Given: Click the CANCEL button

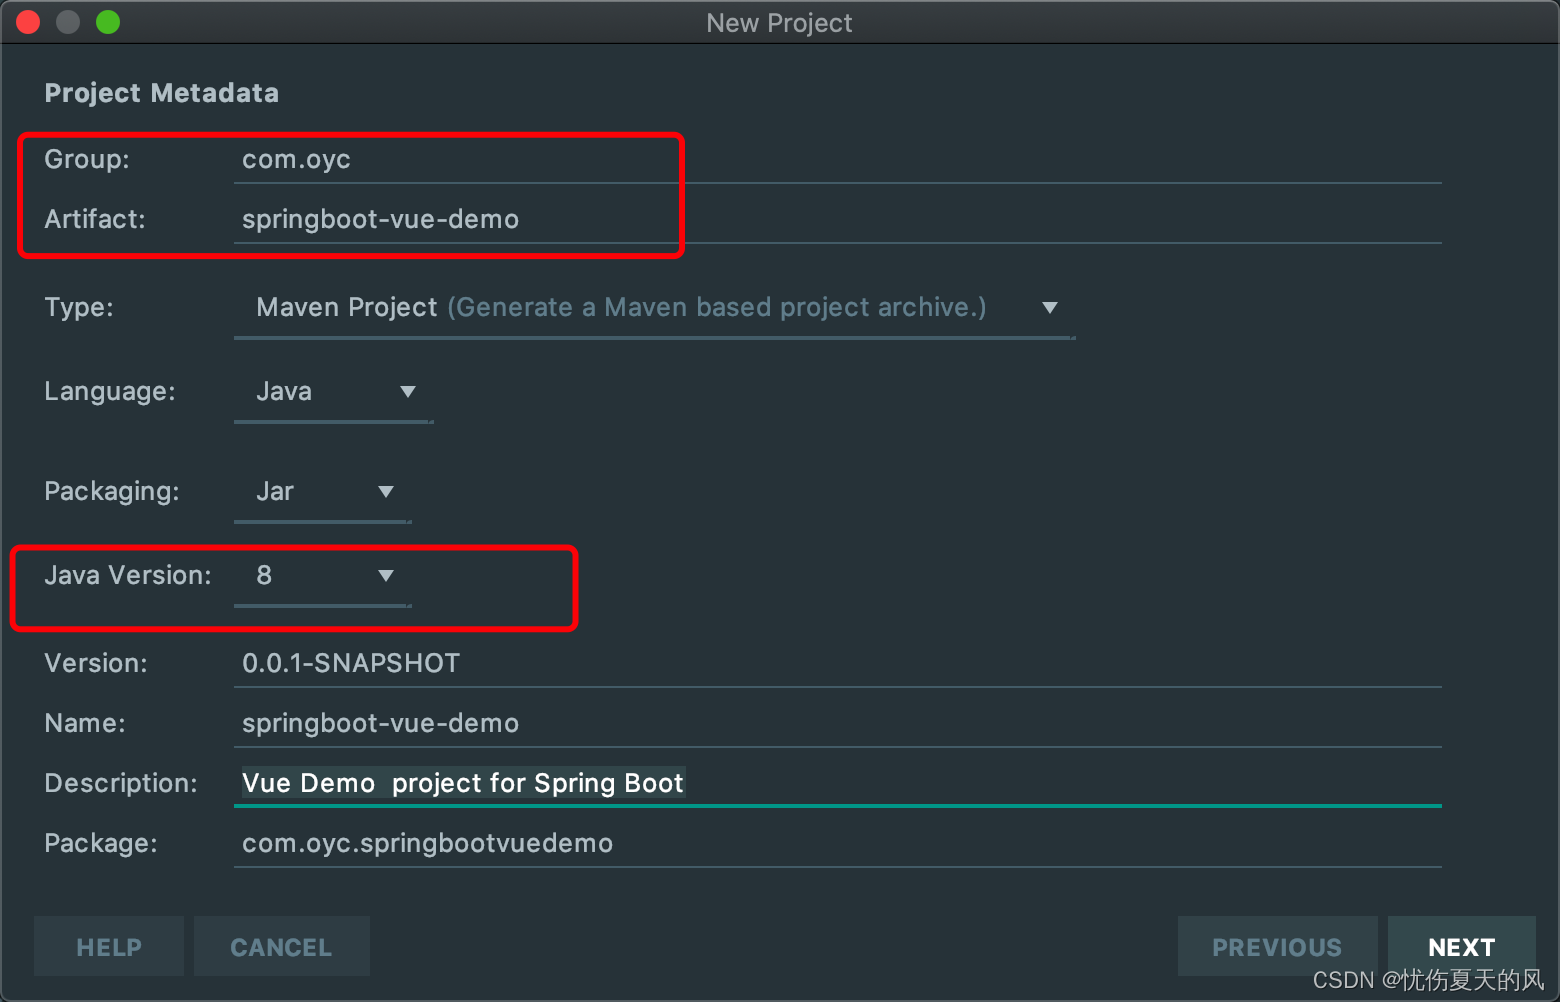Looking at the screenshot, I should pyautogui.click(x=281, y=946).
